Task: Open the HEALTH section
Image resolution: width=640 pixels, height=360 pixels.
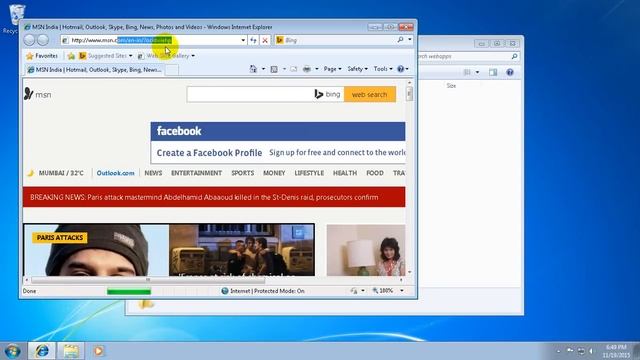Action: tap(345, 173)
